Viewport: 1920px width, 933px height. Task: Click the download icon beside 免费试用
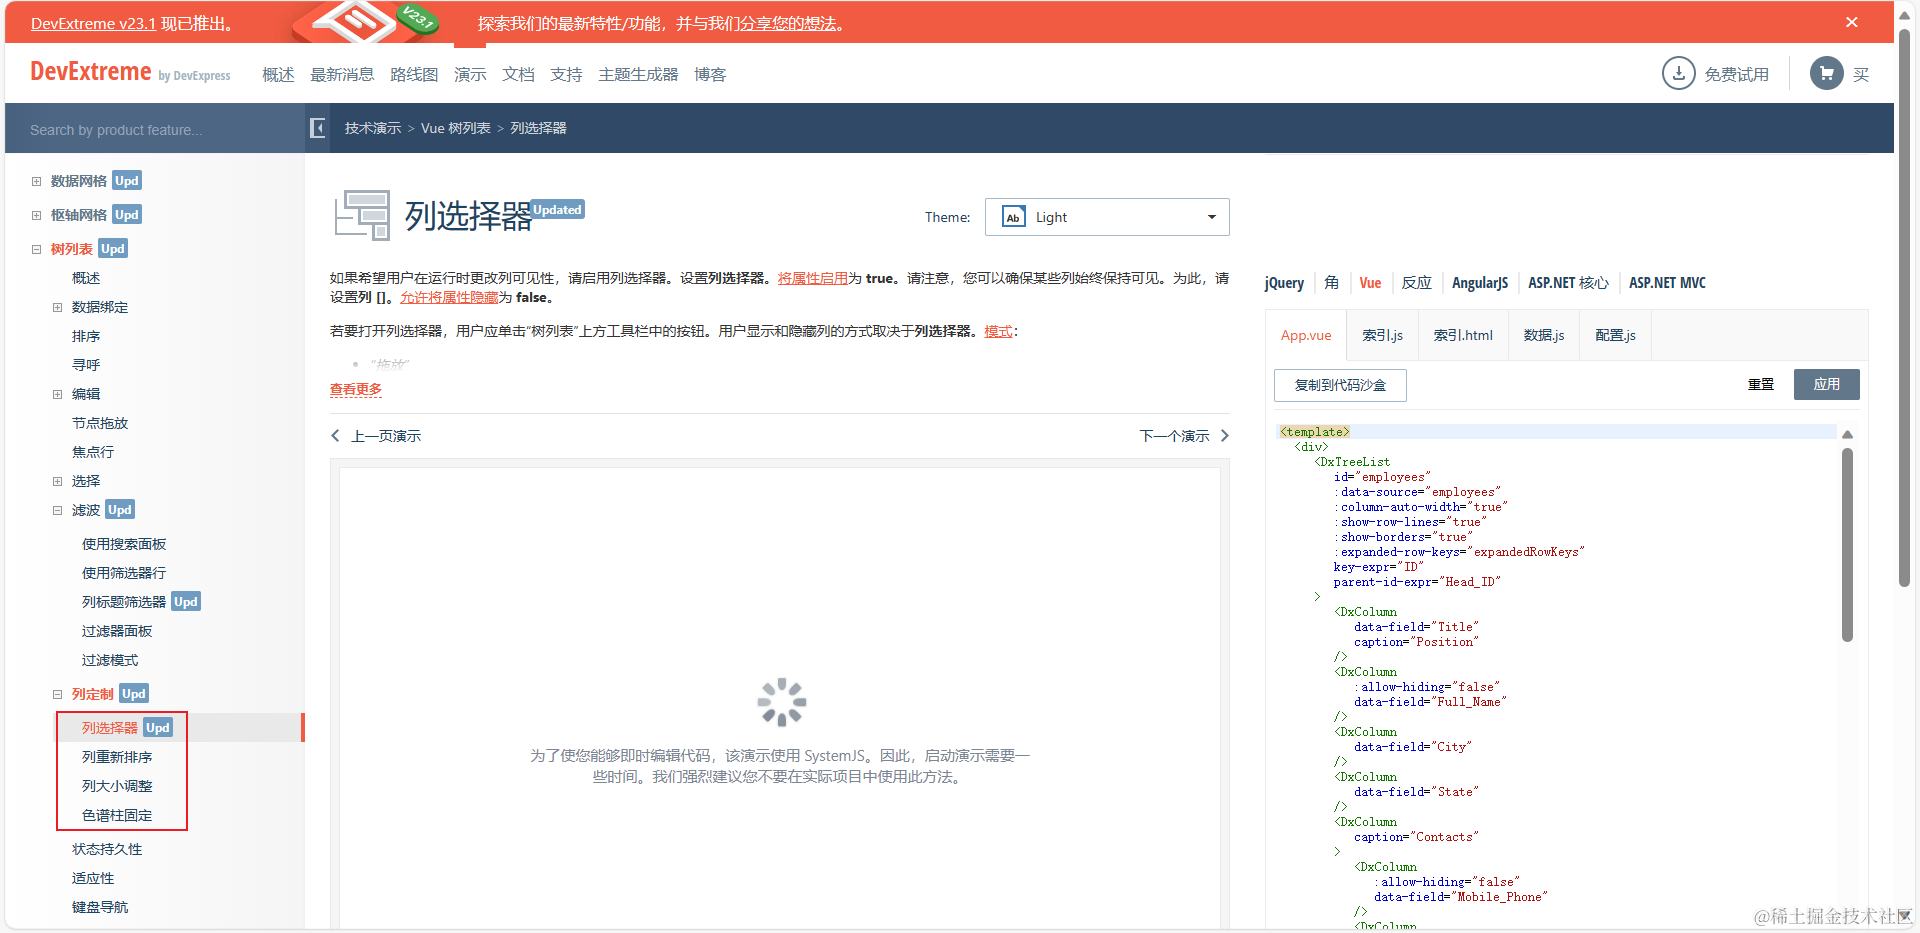click(x=1678, y=73)
